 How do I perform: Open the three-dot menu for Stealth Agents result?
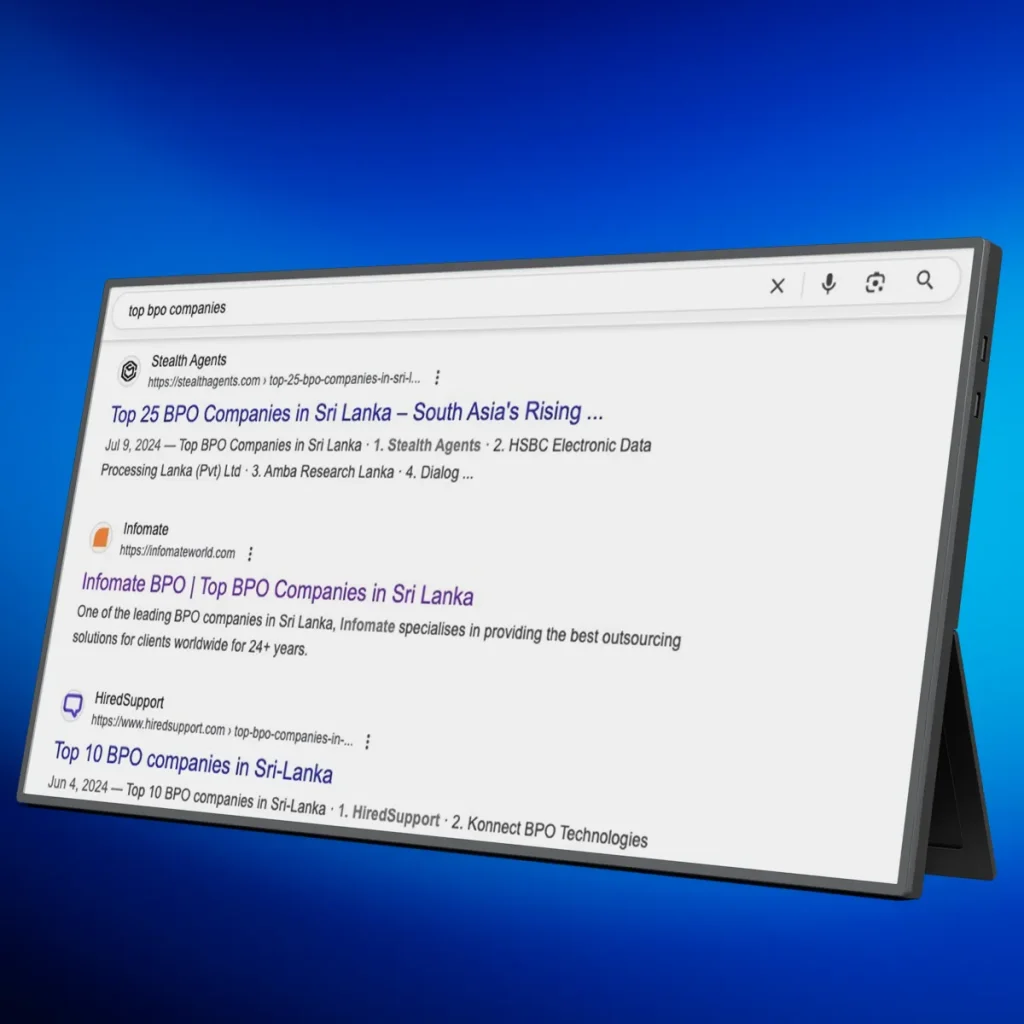(x=437, y=378)
